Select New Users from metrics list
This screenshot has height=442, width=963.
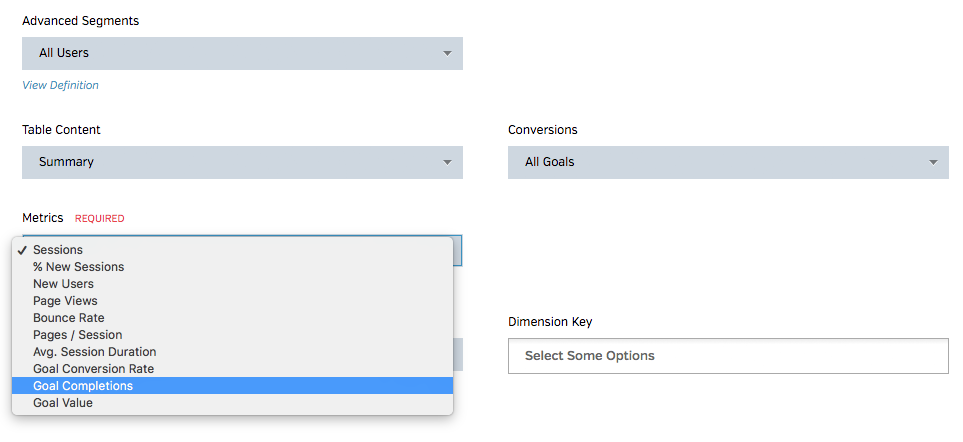click(63, 284)
